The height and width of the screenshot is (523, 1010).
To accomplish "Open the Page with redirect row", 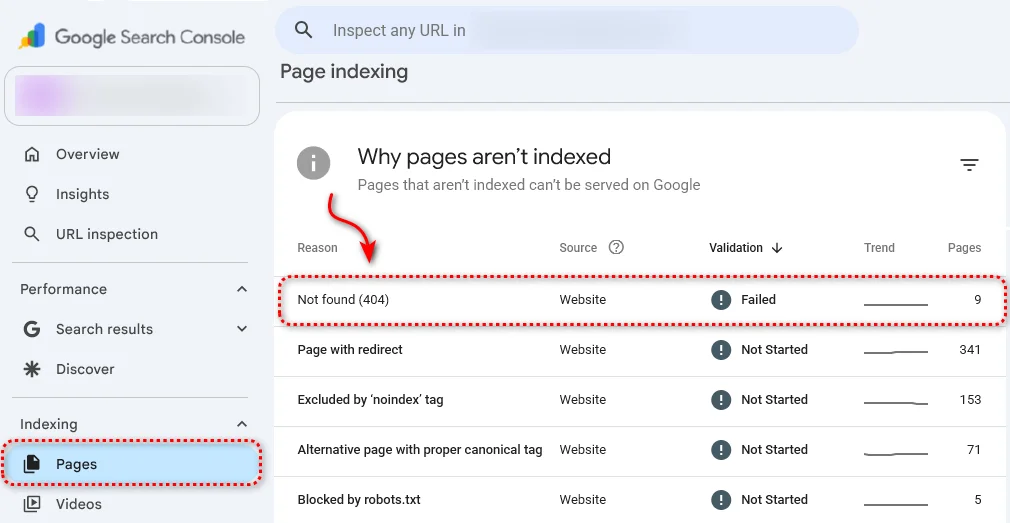I will pyautogui.click(x=640, y=350).
